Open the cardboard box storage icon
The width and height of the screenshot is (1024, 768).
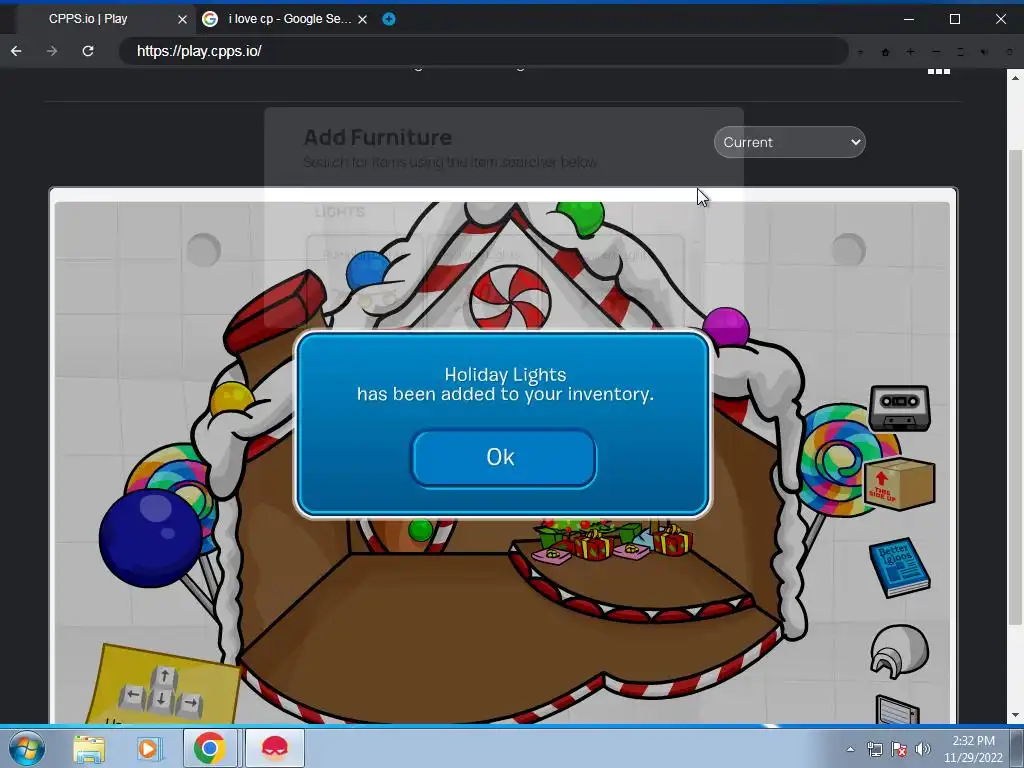point(900,483)
